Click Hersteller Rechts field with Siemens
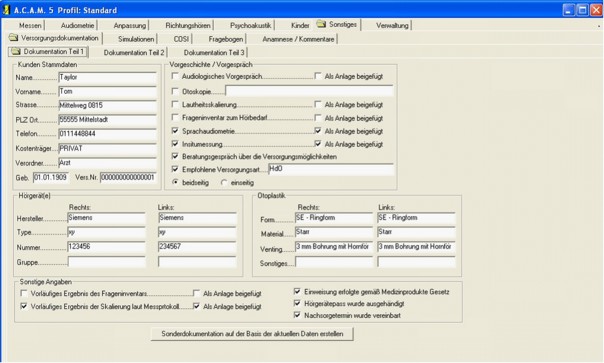 point(106,218)
